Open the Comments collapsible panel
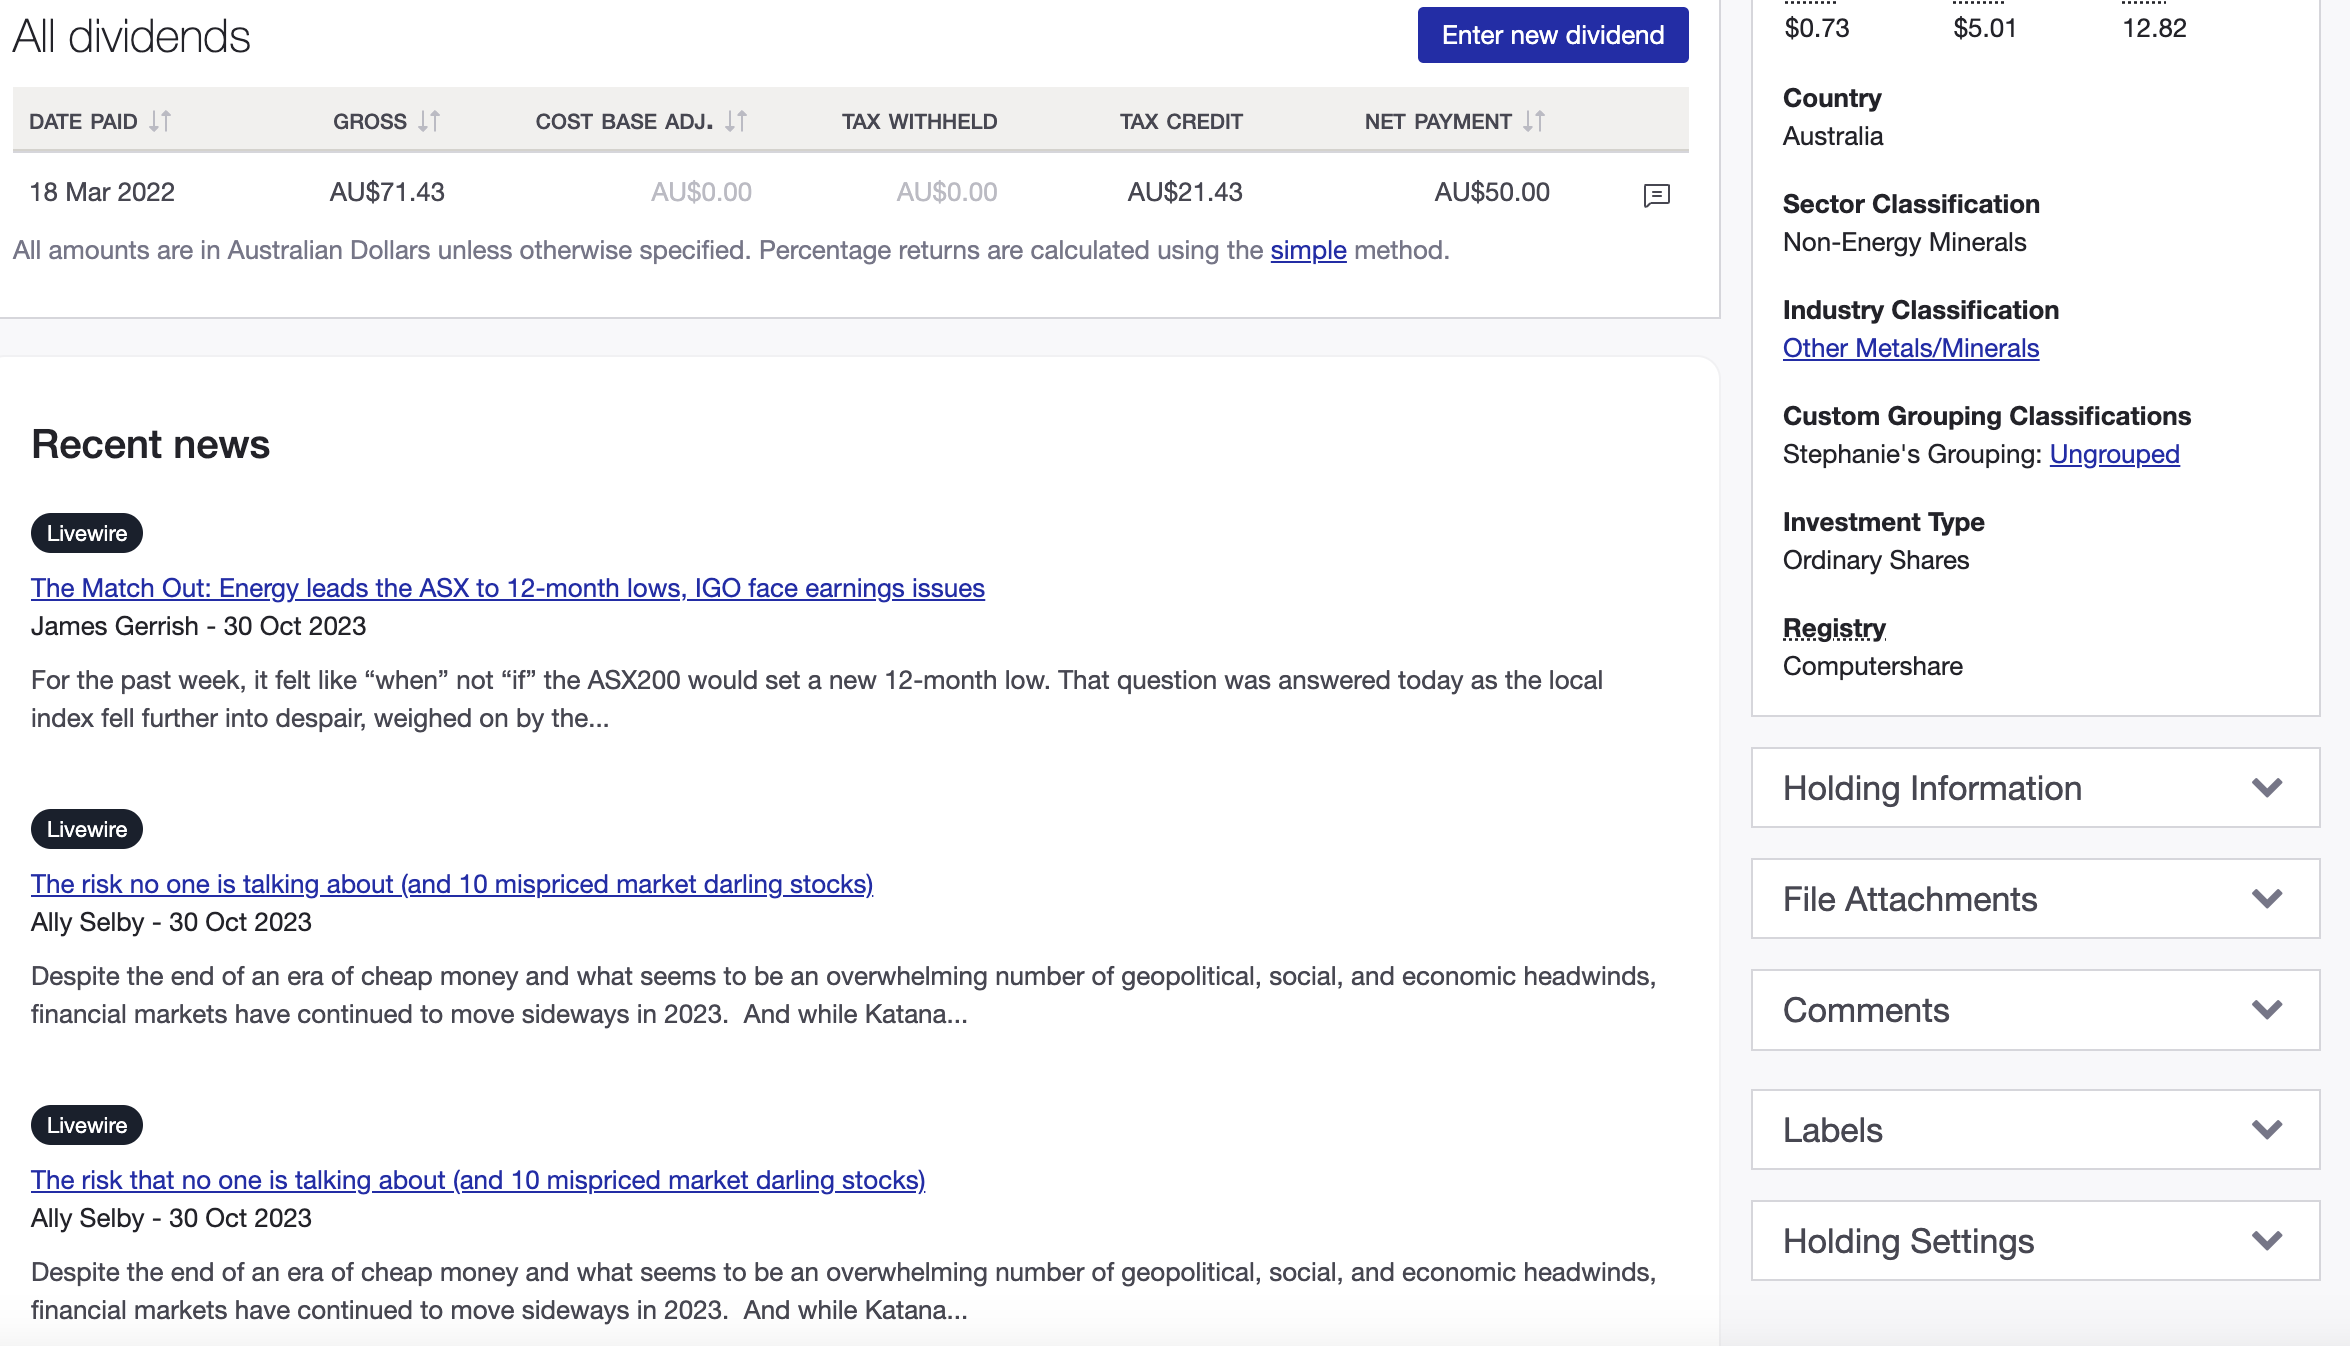Viewport: 2350px width, 1346px height. [2035, 1010]
